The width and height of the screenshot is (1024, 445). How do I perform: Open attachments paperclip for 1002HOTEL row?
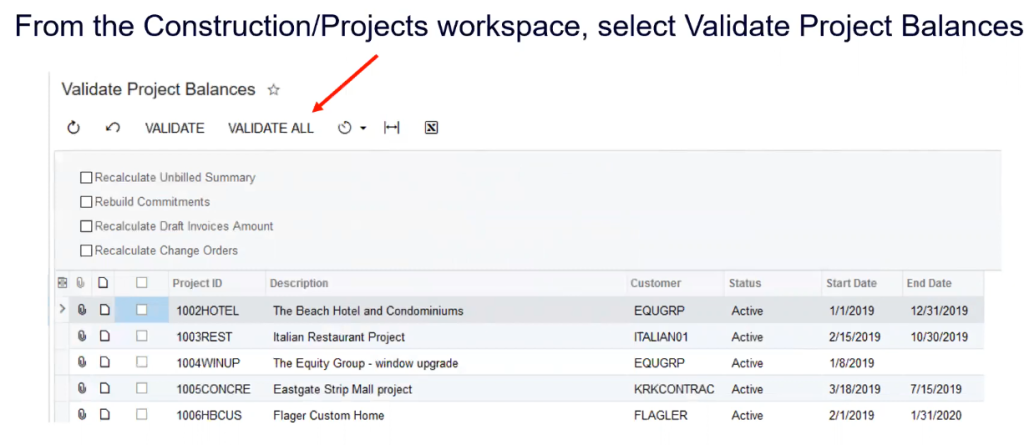[x=82, y=311]
